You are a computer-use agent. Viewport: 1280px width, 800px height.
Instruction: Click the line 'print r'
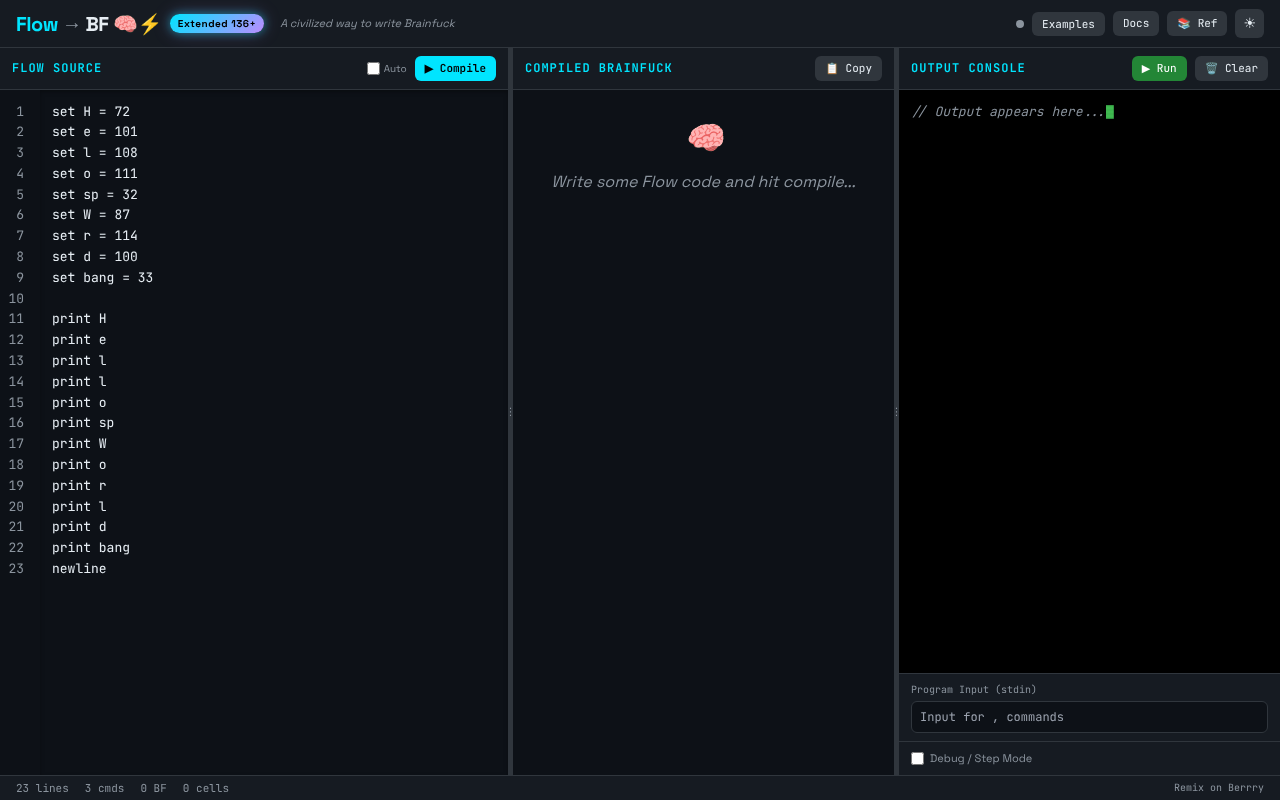point(79,486)
